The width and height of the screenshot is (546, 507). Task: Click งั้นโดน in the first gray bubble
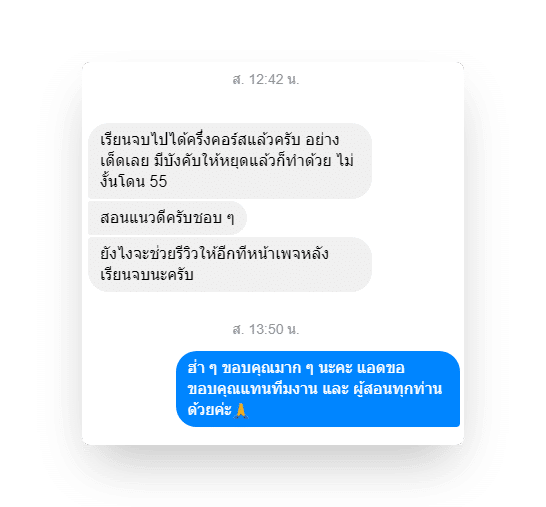click(x=123, y=181)
